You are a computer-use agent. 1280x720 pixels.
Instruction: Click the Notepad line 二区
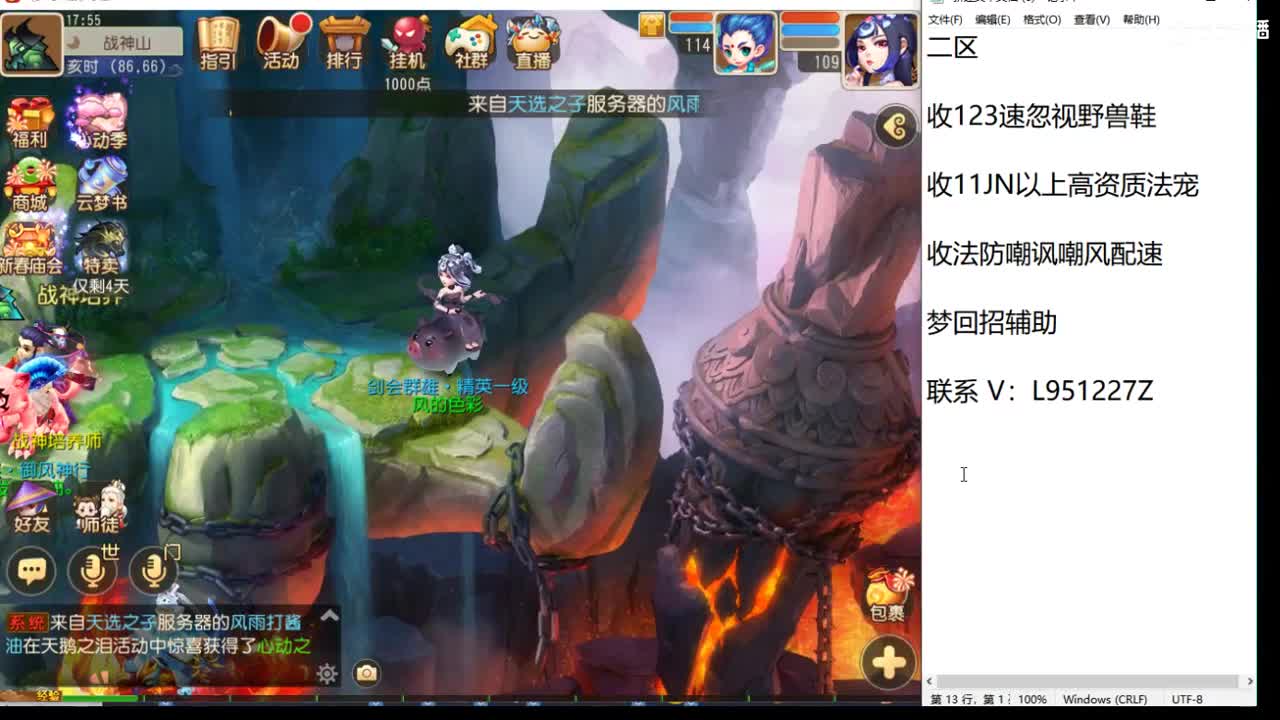(x=952, y=47)
